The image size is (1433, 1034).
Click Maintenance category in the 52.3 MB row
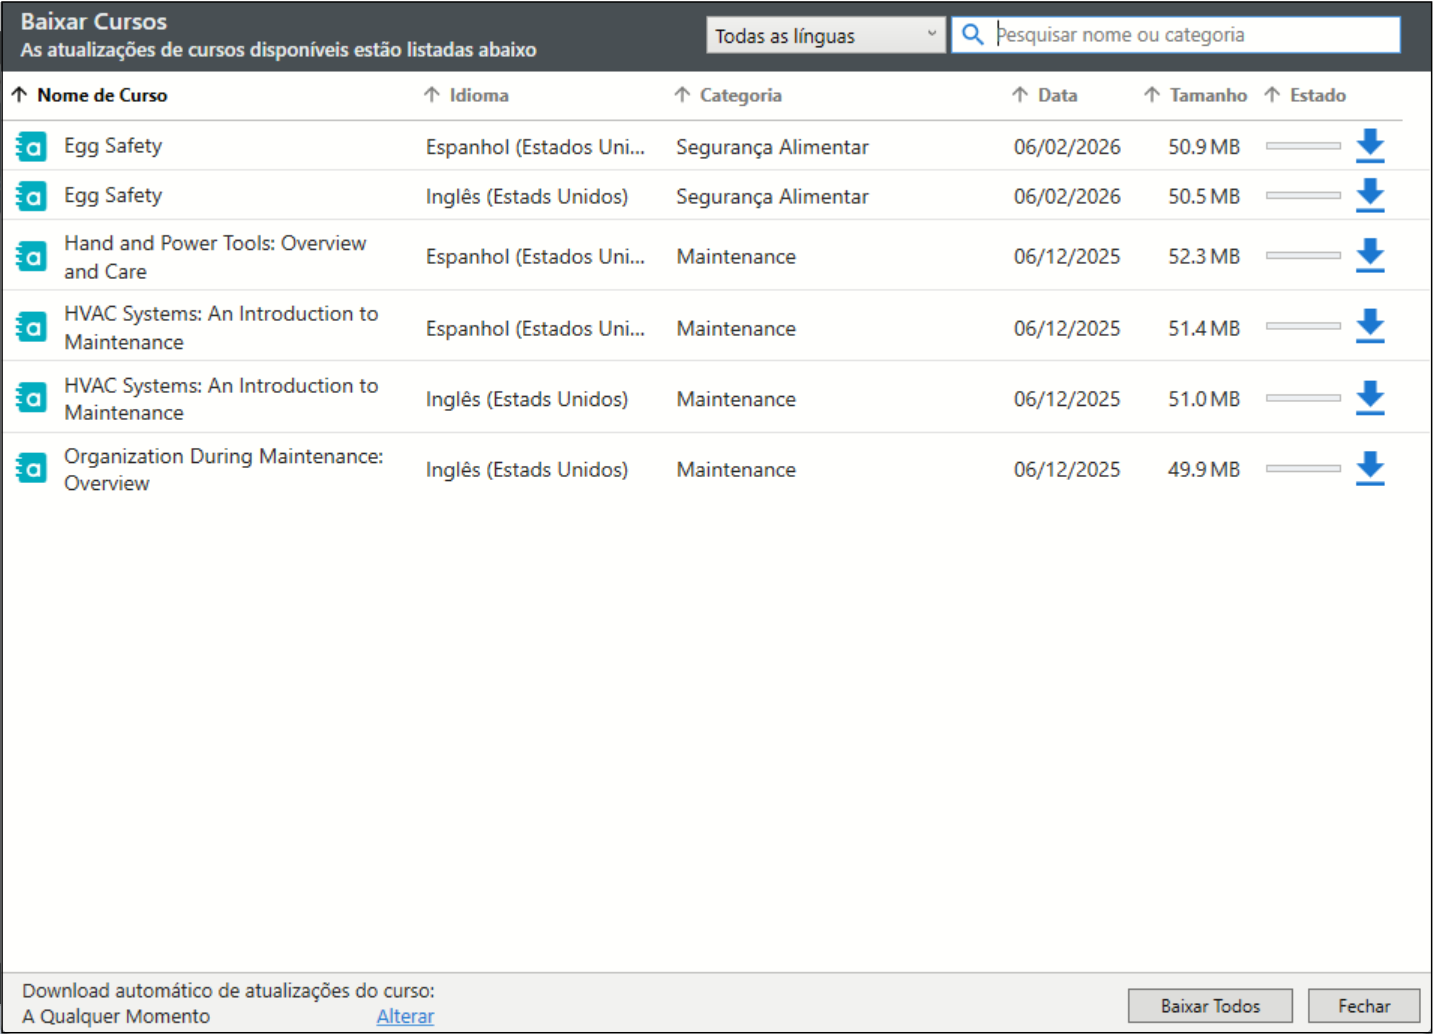pyautogui.click(x=736, y=257)
